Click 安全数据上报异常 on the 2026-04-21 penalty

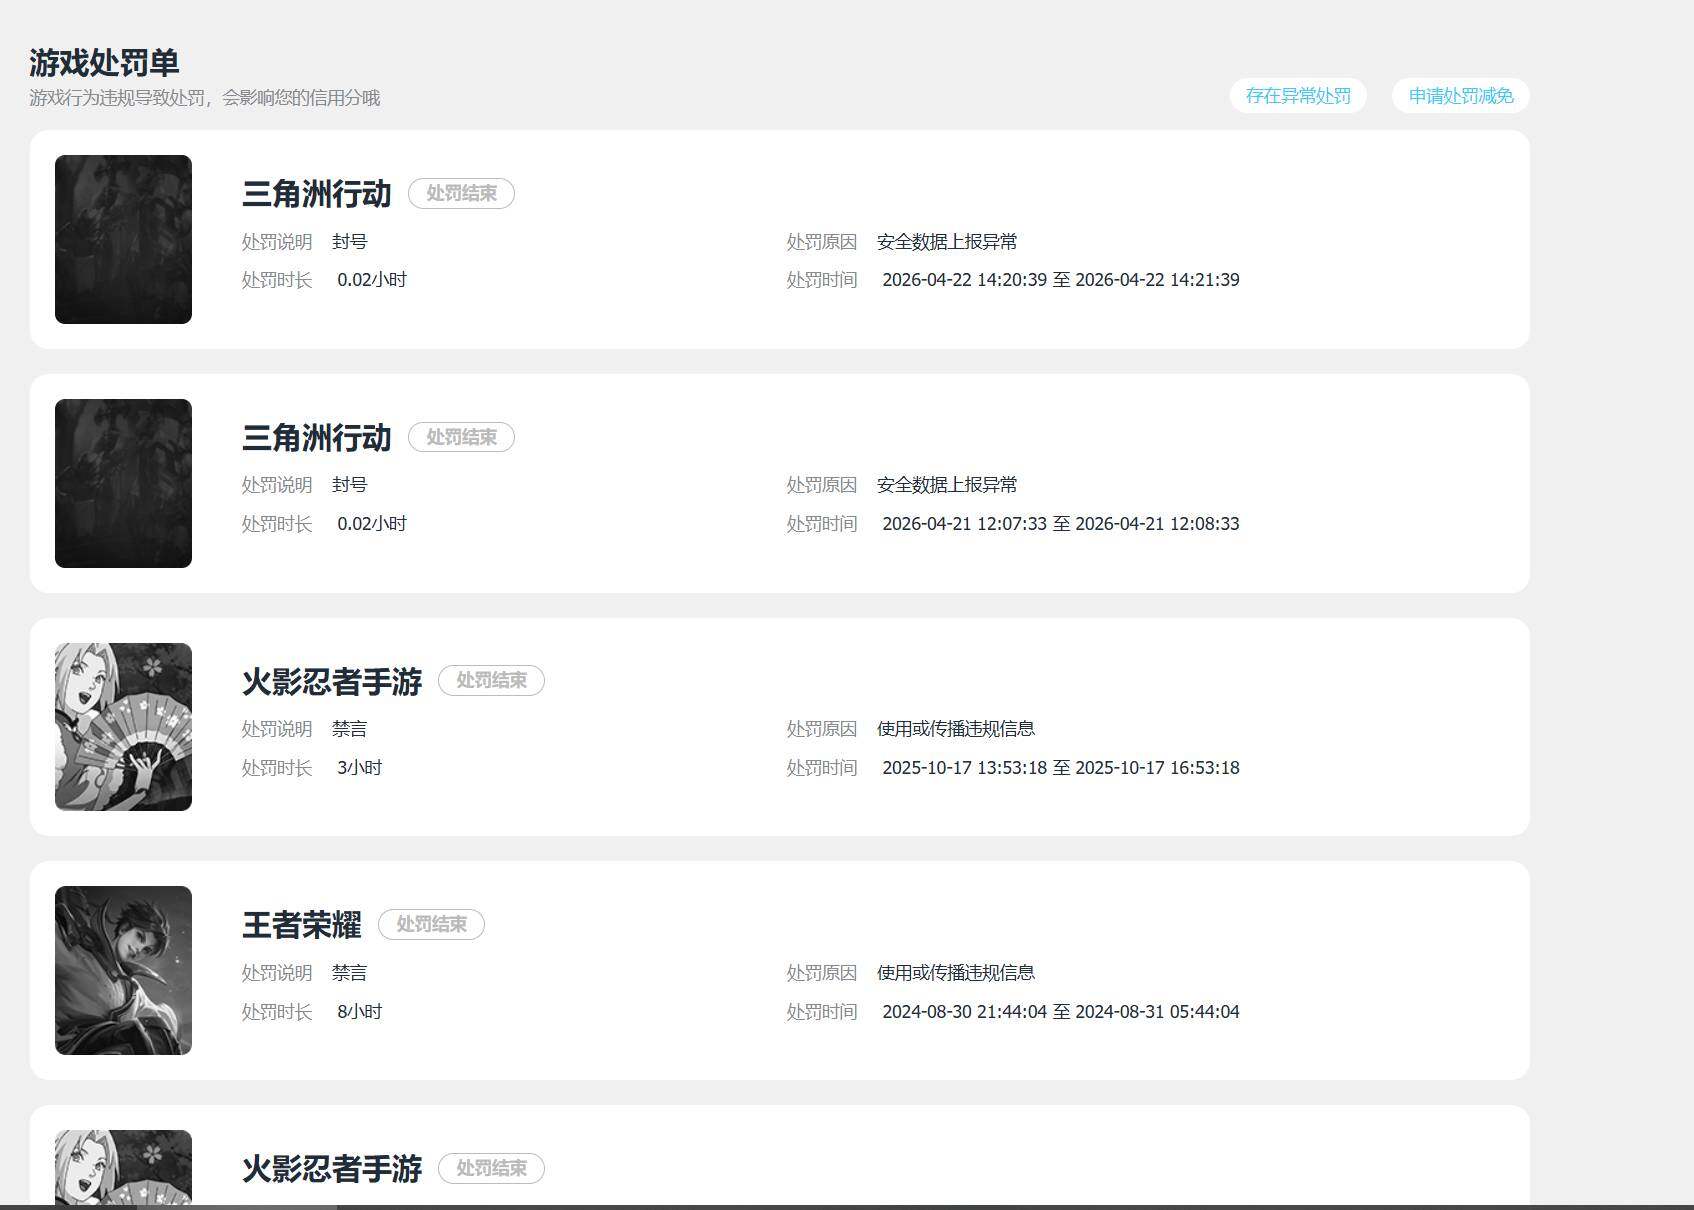(947, 485)
